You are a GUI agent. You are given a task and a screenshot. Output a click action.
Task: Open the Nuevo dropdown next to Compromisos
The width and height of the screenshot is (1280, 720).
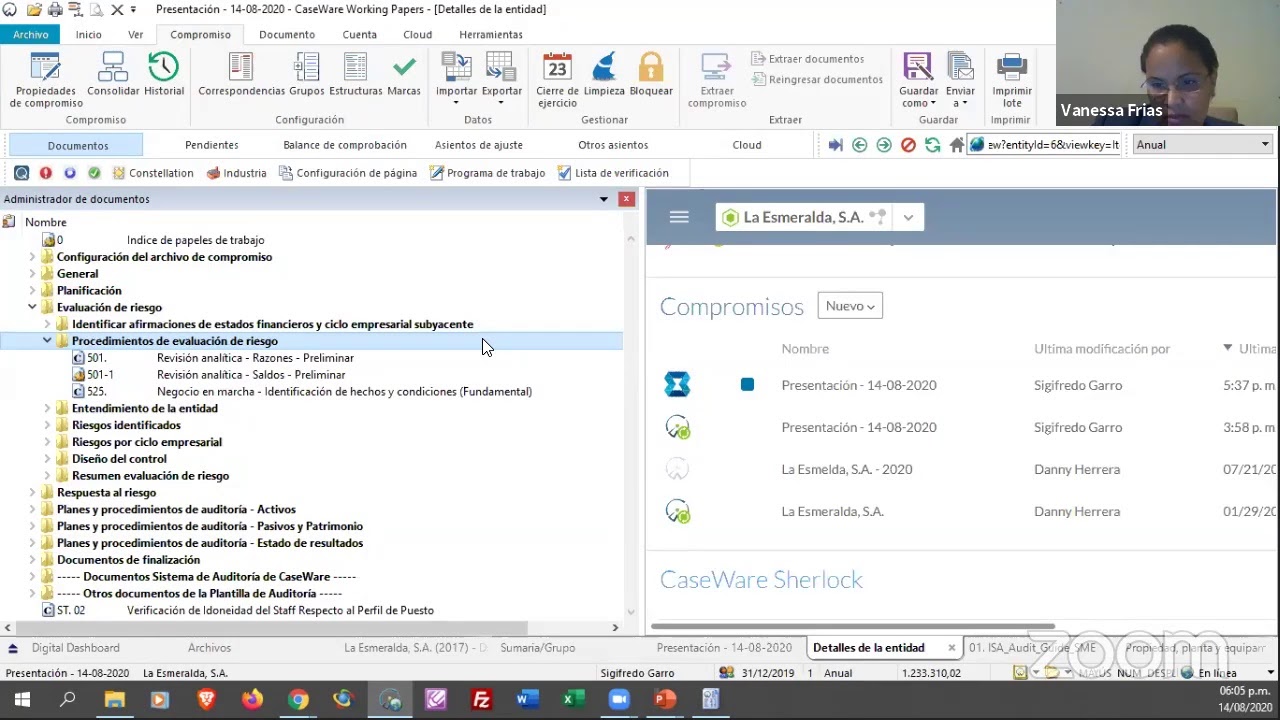click(x=850, y=306)
